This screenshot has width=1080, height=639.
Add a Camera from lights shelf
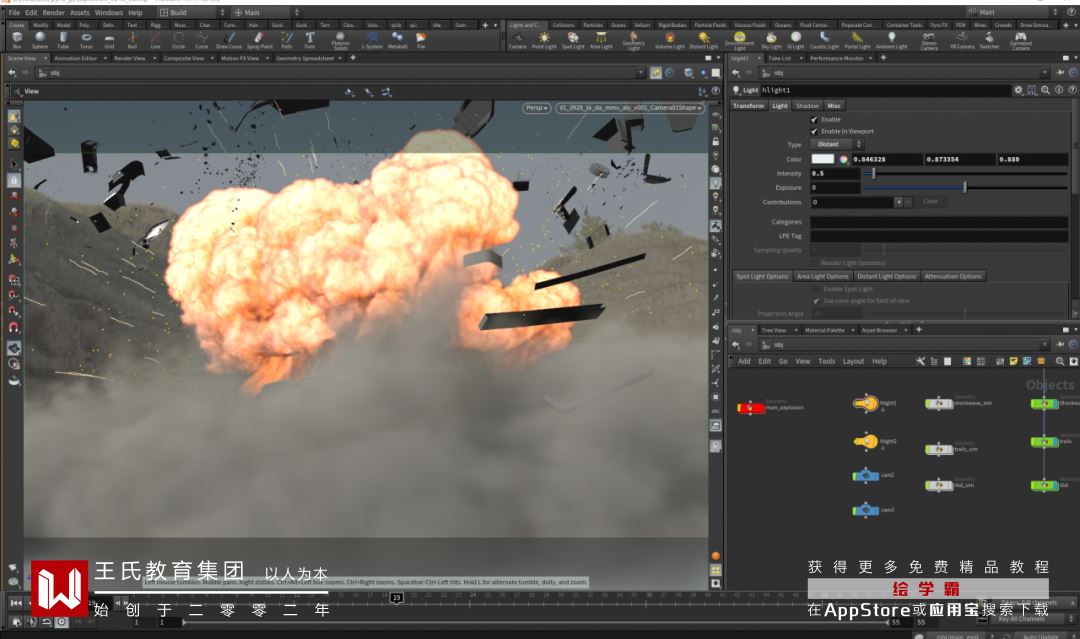[517, 40]
